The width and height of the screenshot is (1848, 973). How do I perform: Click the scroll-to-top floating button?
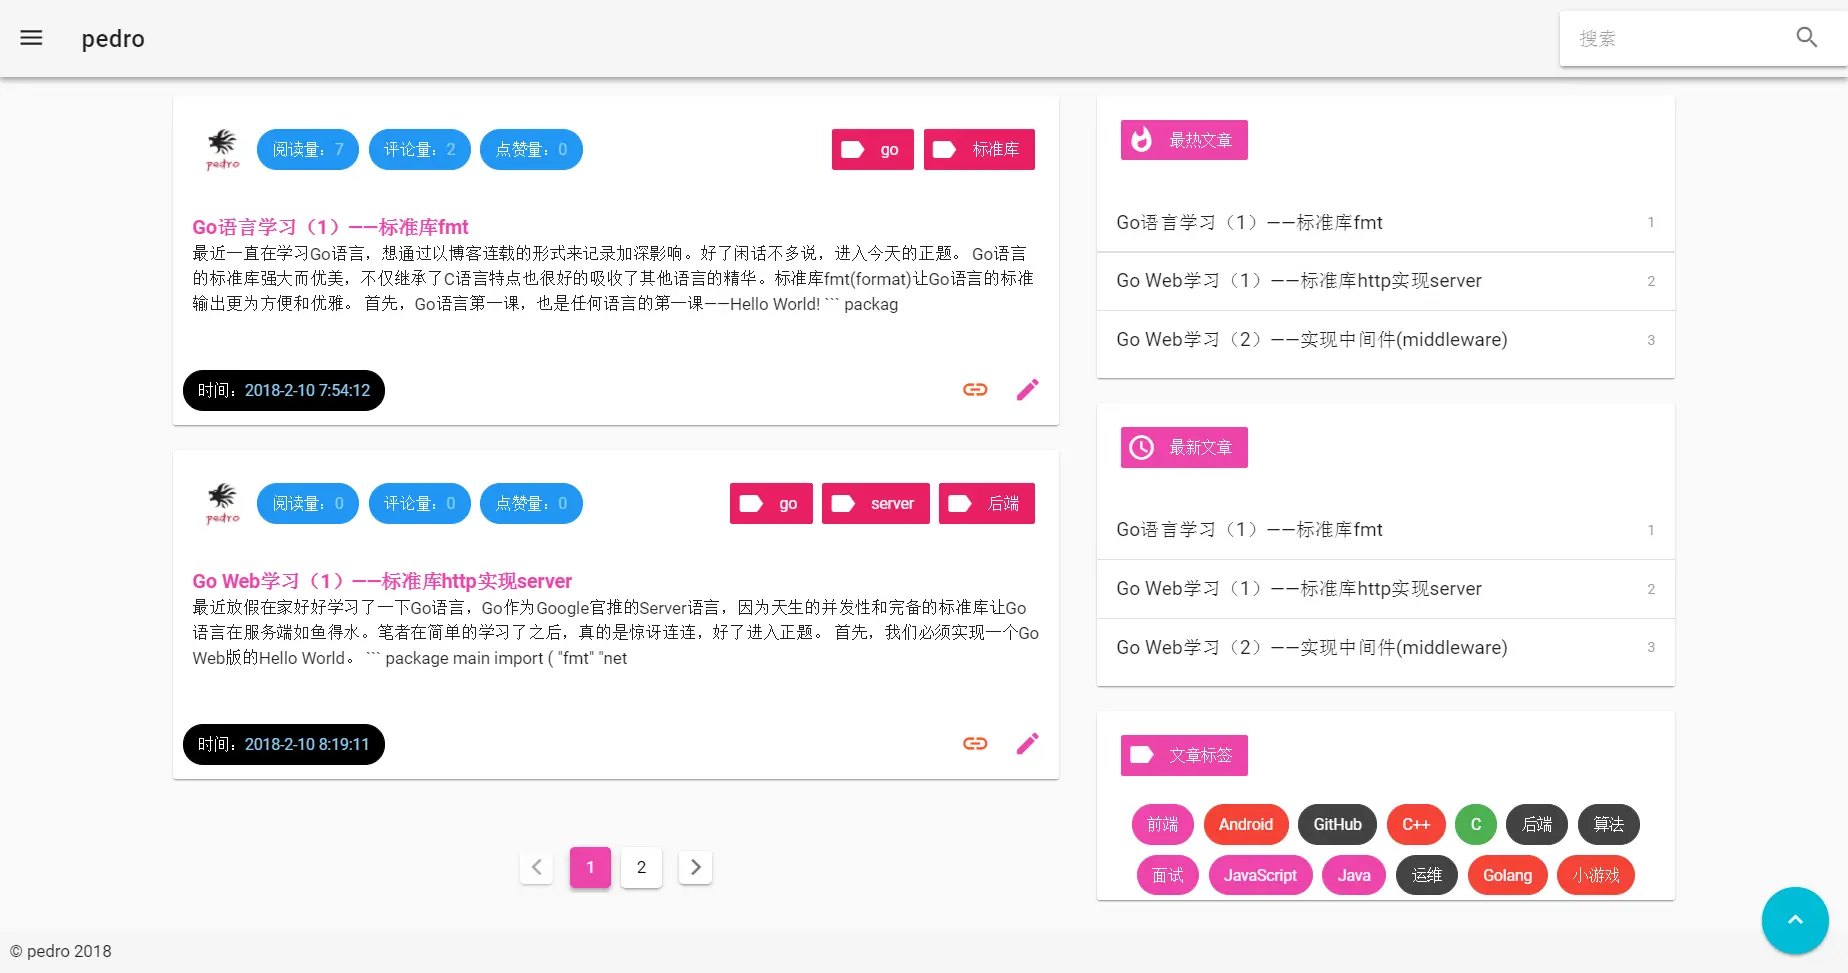tap(1795, 920)
